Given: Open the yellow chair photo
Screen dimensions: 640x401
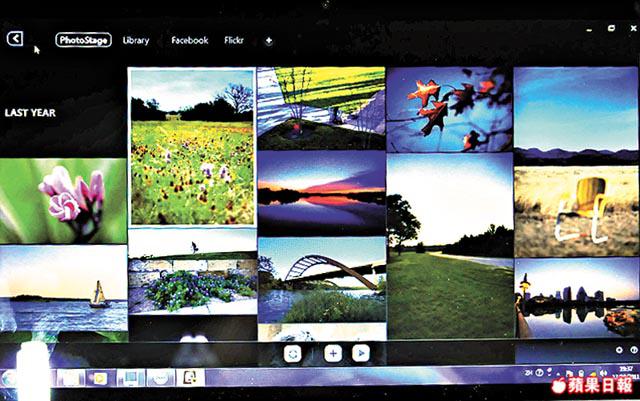Looking at the screenshot, I should (x=576, y=211).
